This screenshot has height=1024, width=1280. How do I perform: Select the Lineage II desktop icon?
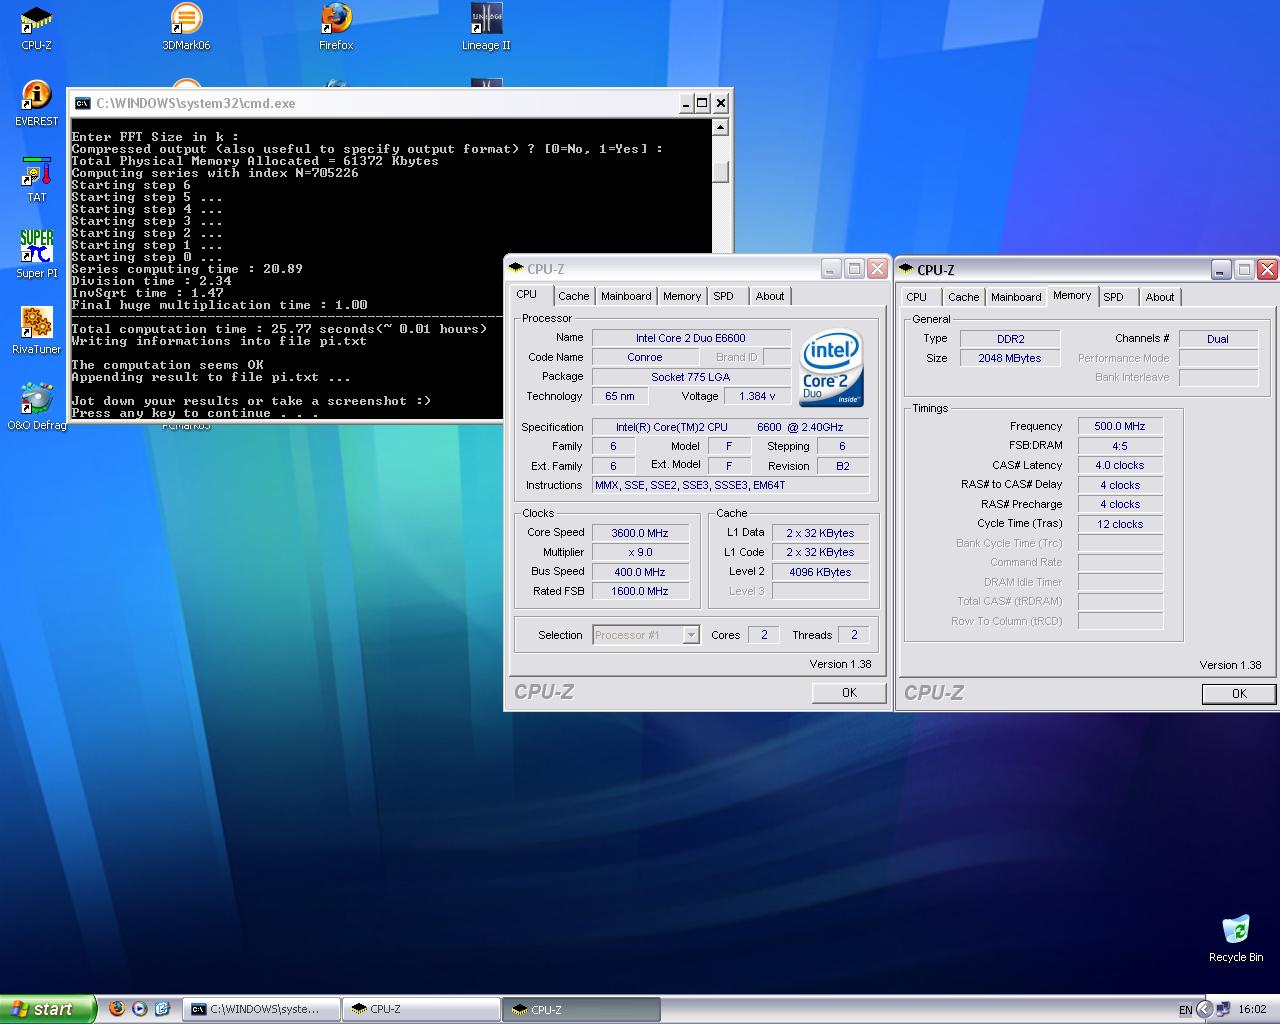[x=486, y=27]
